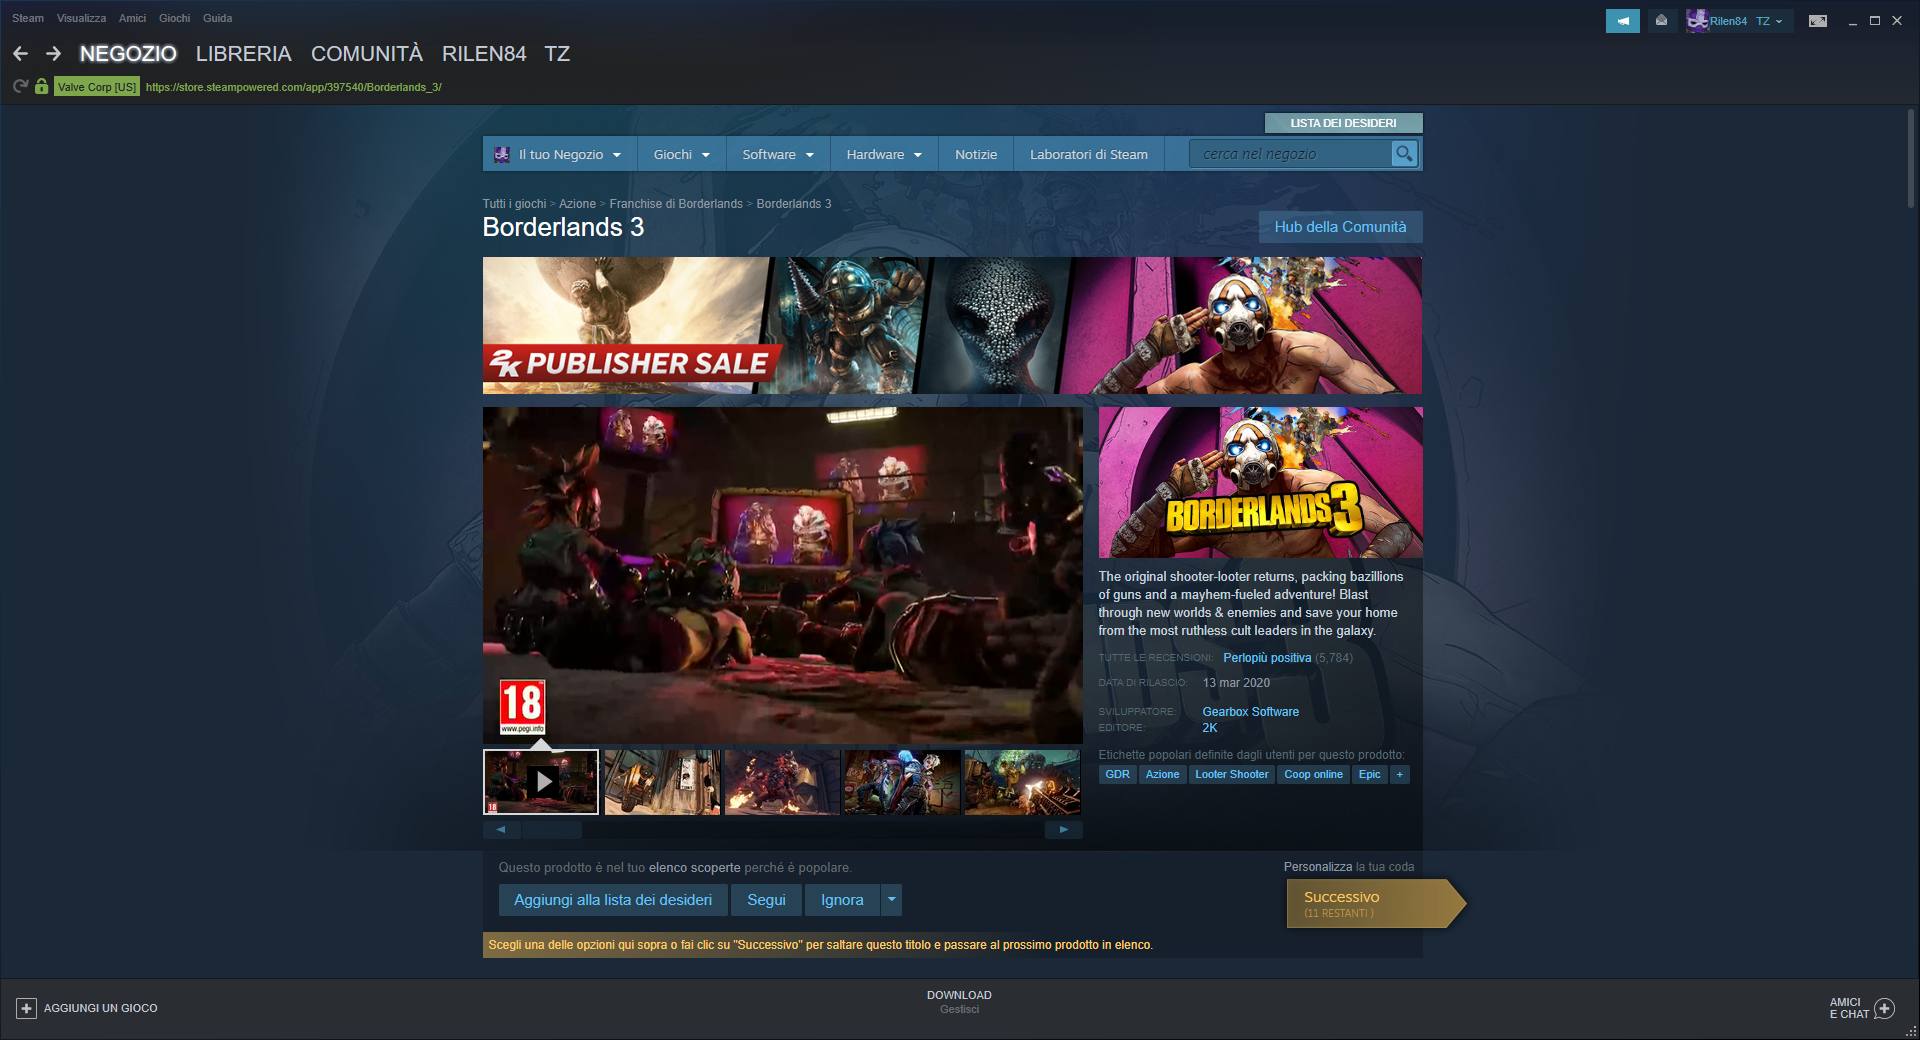Switch to the NEGOZIO tab
Screen dimensions: 1920x1040
(x=128, y=54)
